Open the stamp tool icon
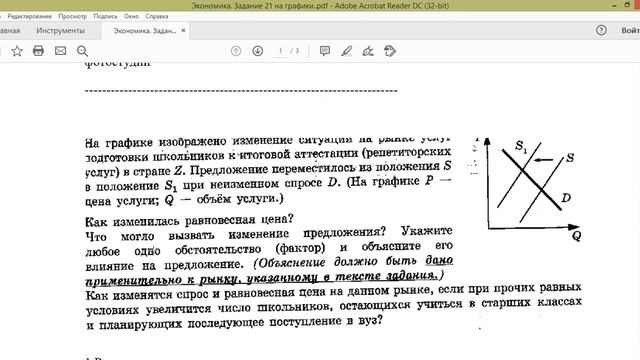Image resolution: width=640 pixels, height=360 pixels. (390, 51)
